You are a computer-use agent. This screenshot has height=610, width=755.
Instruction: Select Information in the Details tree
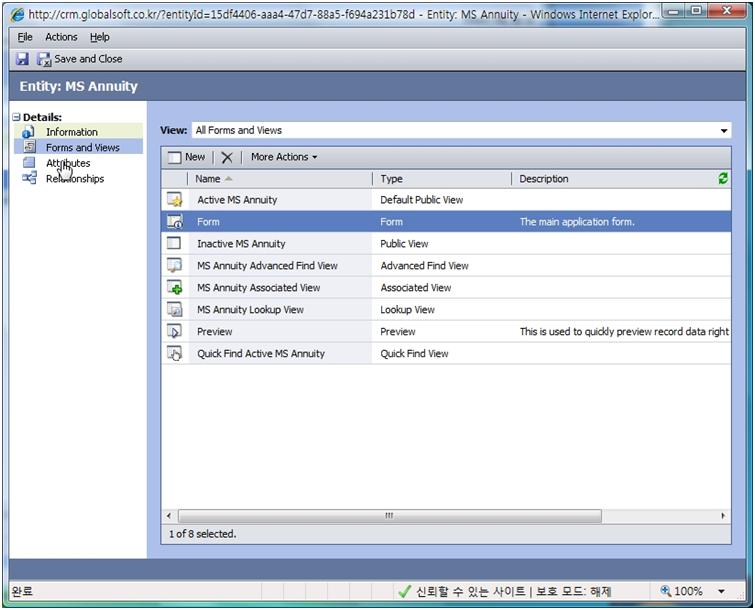[x=72, y=132]
